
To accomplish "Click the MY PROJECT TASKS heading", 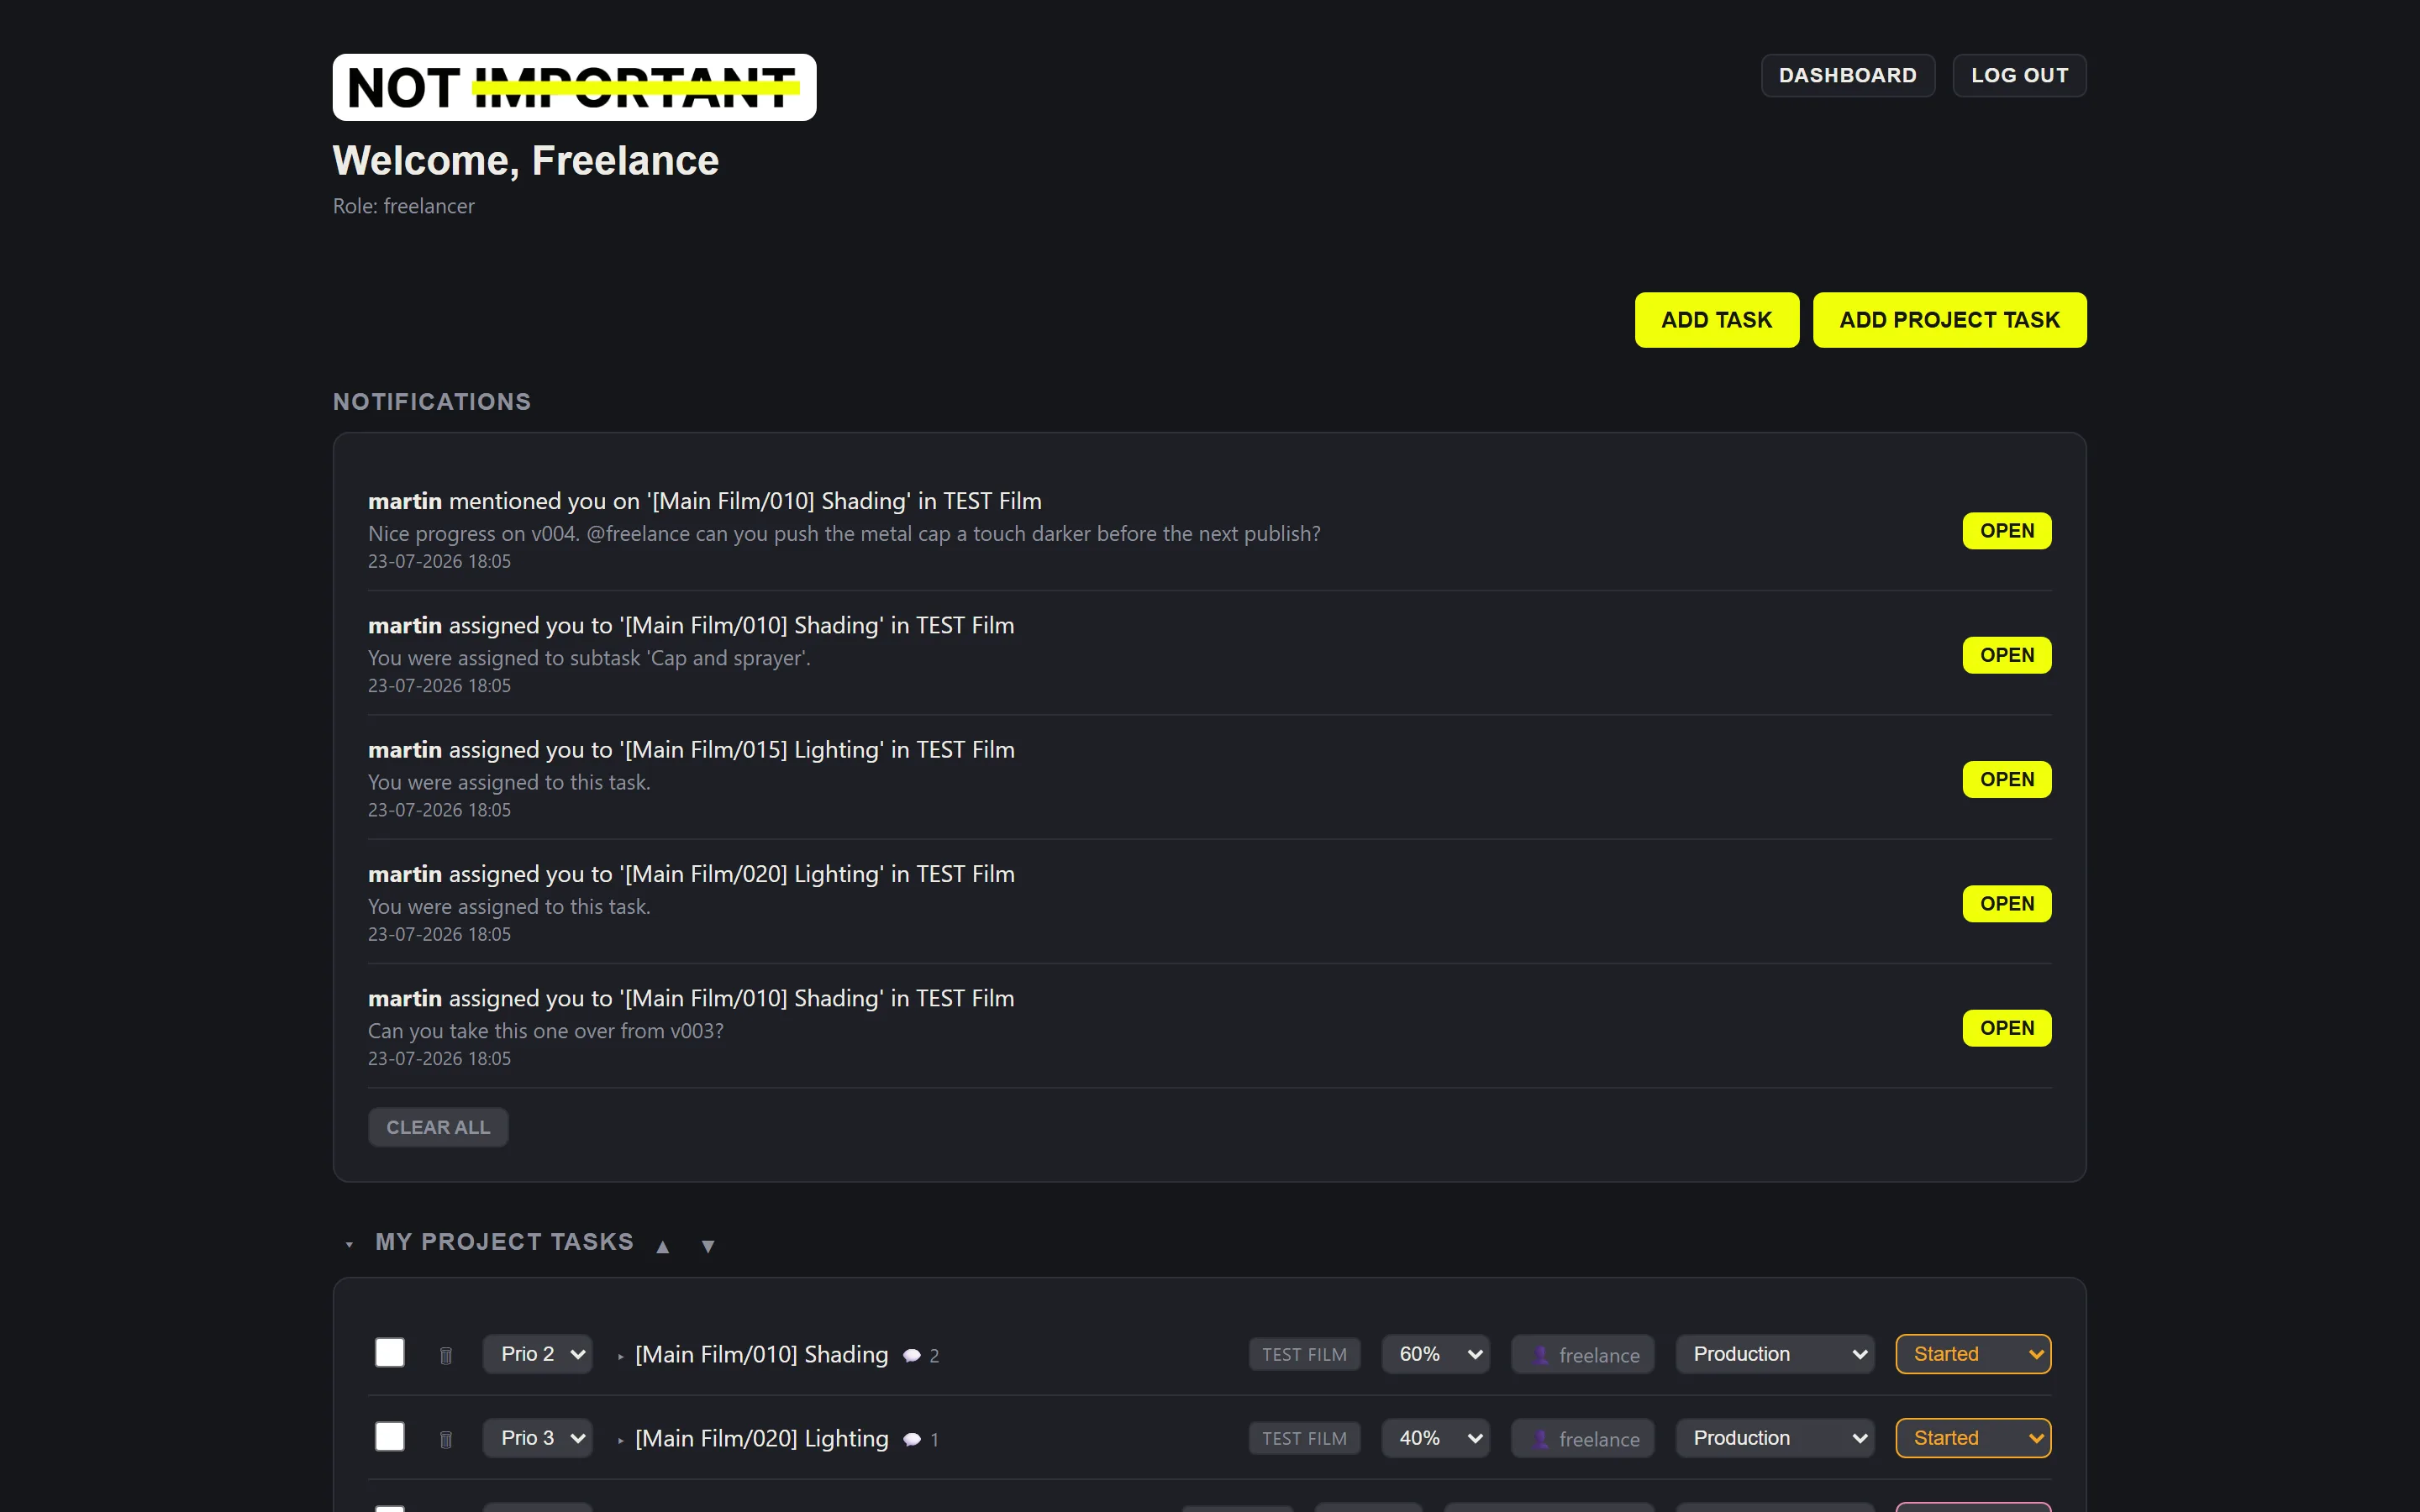I will coord(504,1242).
